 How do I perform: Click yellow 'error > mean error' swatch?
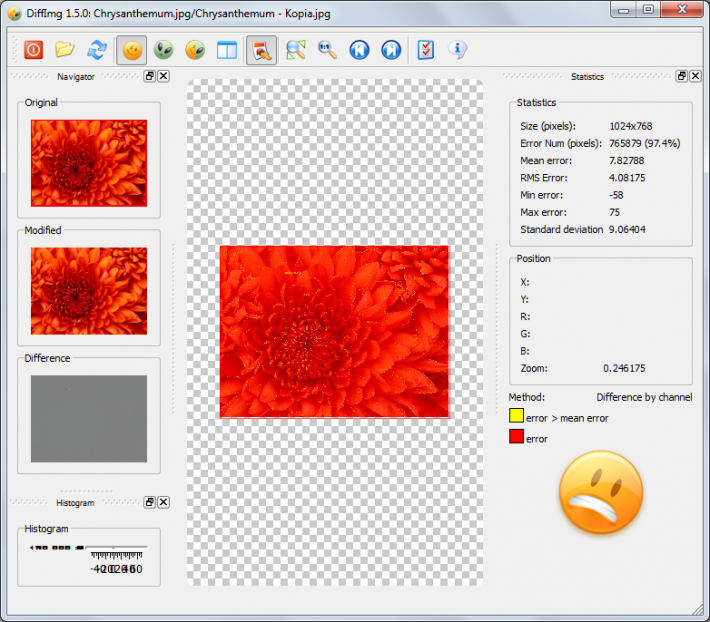coord(516,416)
